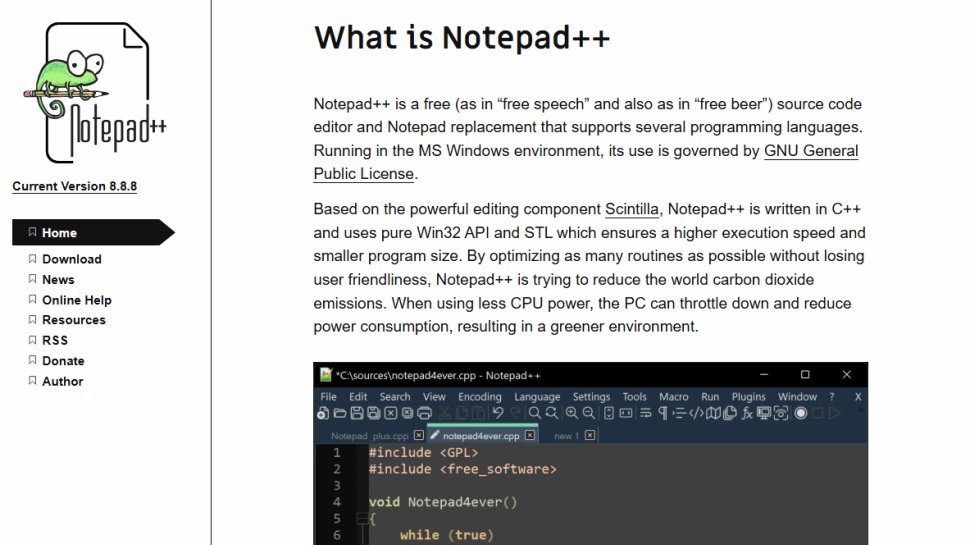Open the Author sidebar link

[62, 381]
